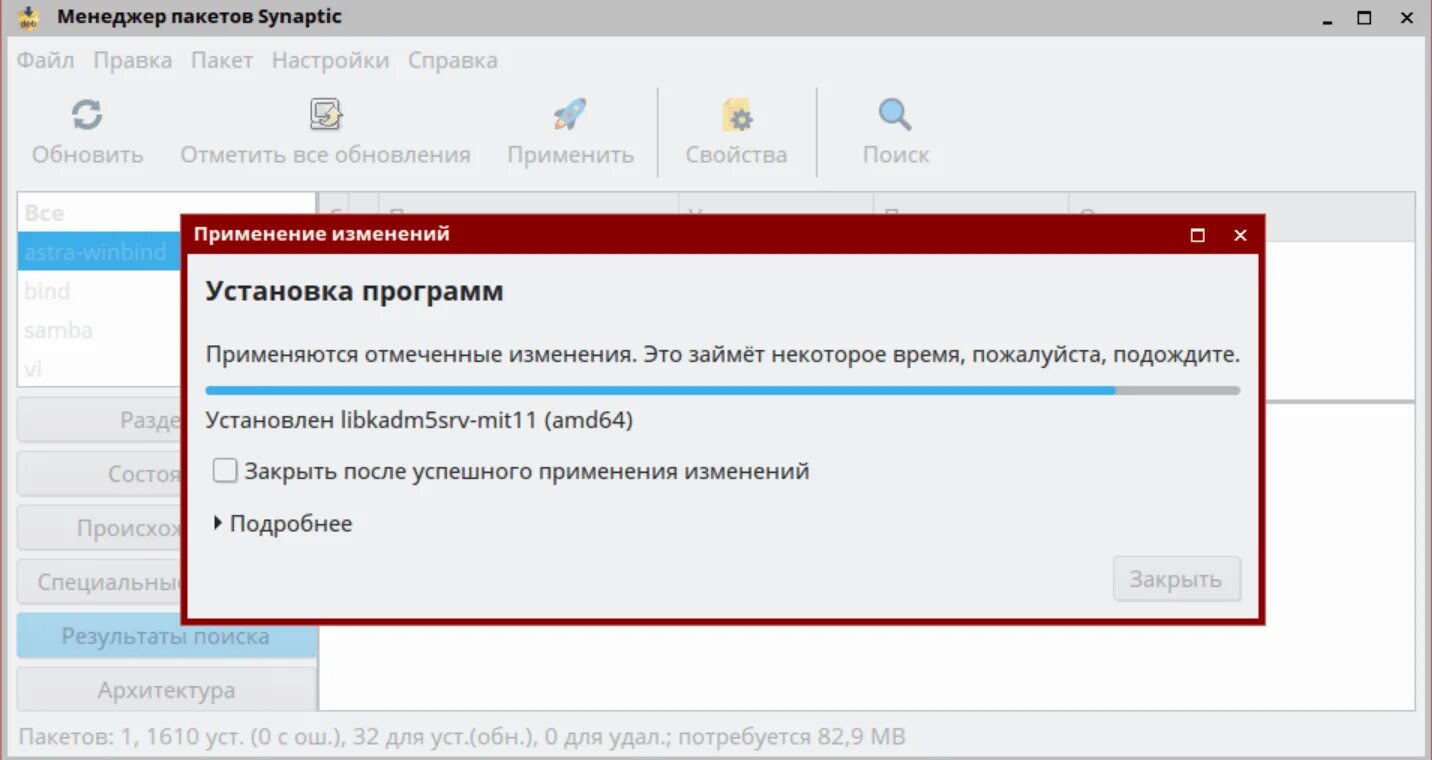The width and height of the screenshot is (1432, 760).
Task: Click the Специальные filter button
Action: point(100,582)
